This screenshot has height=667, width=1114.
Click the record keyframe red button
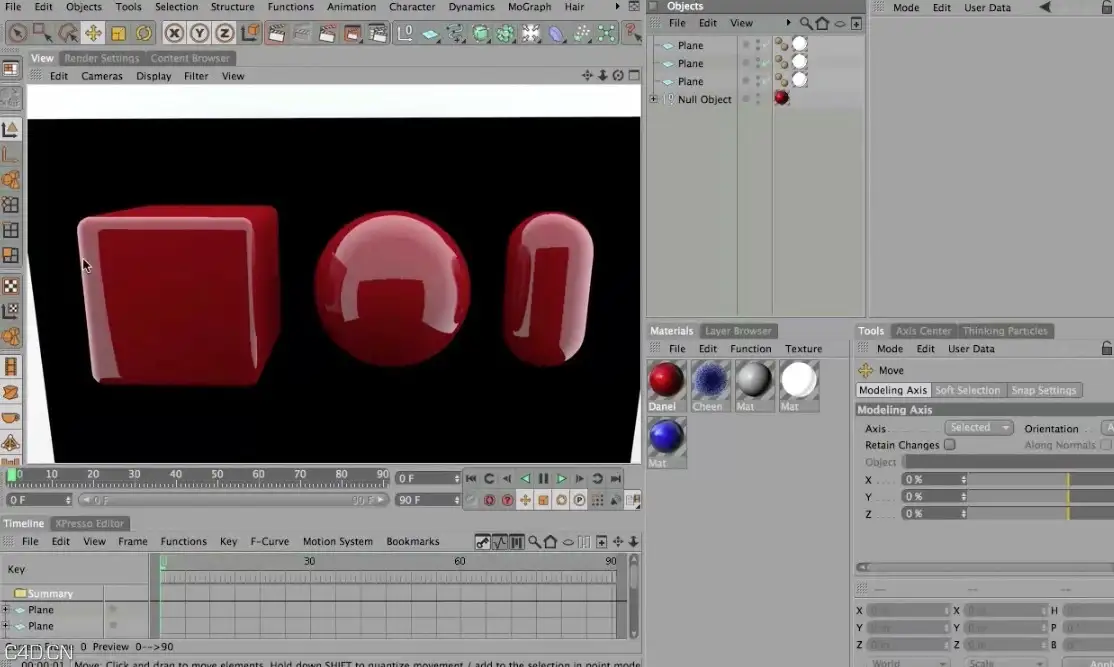[490, 500]
